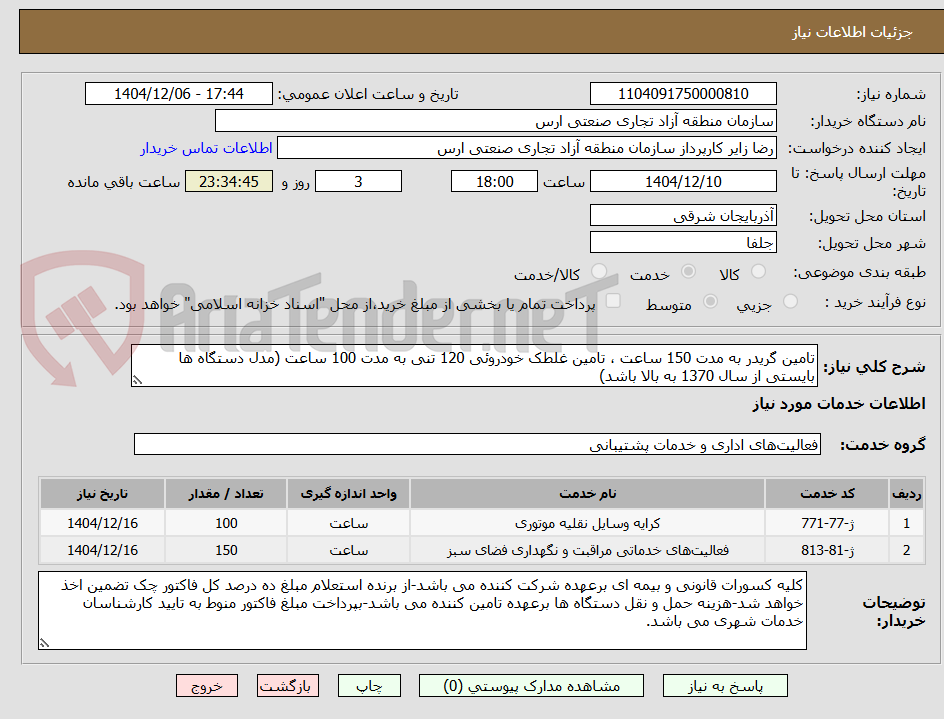Click the کد خدمت column header

[827, 494]
